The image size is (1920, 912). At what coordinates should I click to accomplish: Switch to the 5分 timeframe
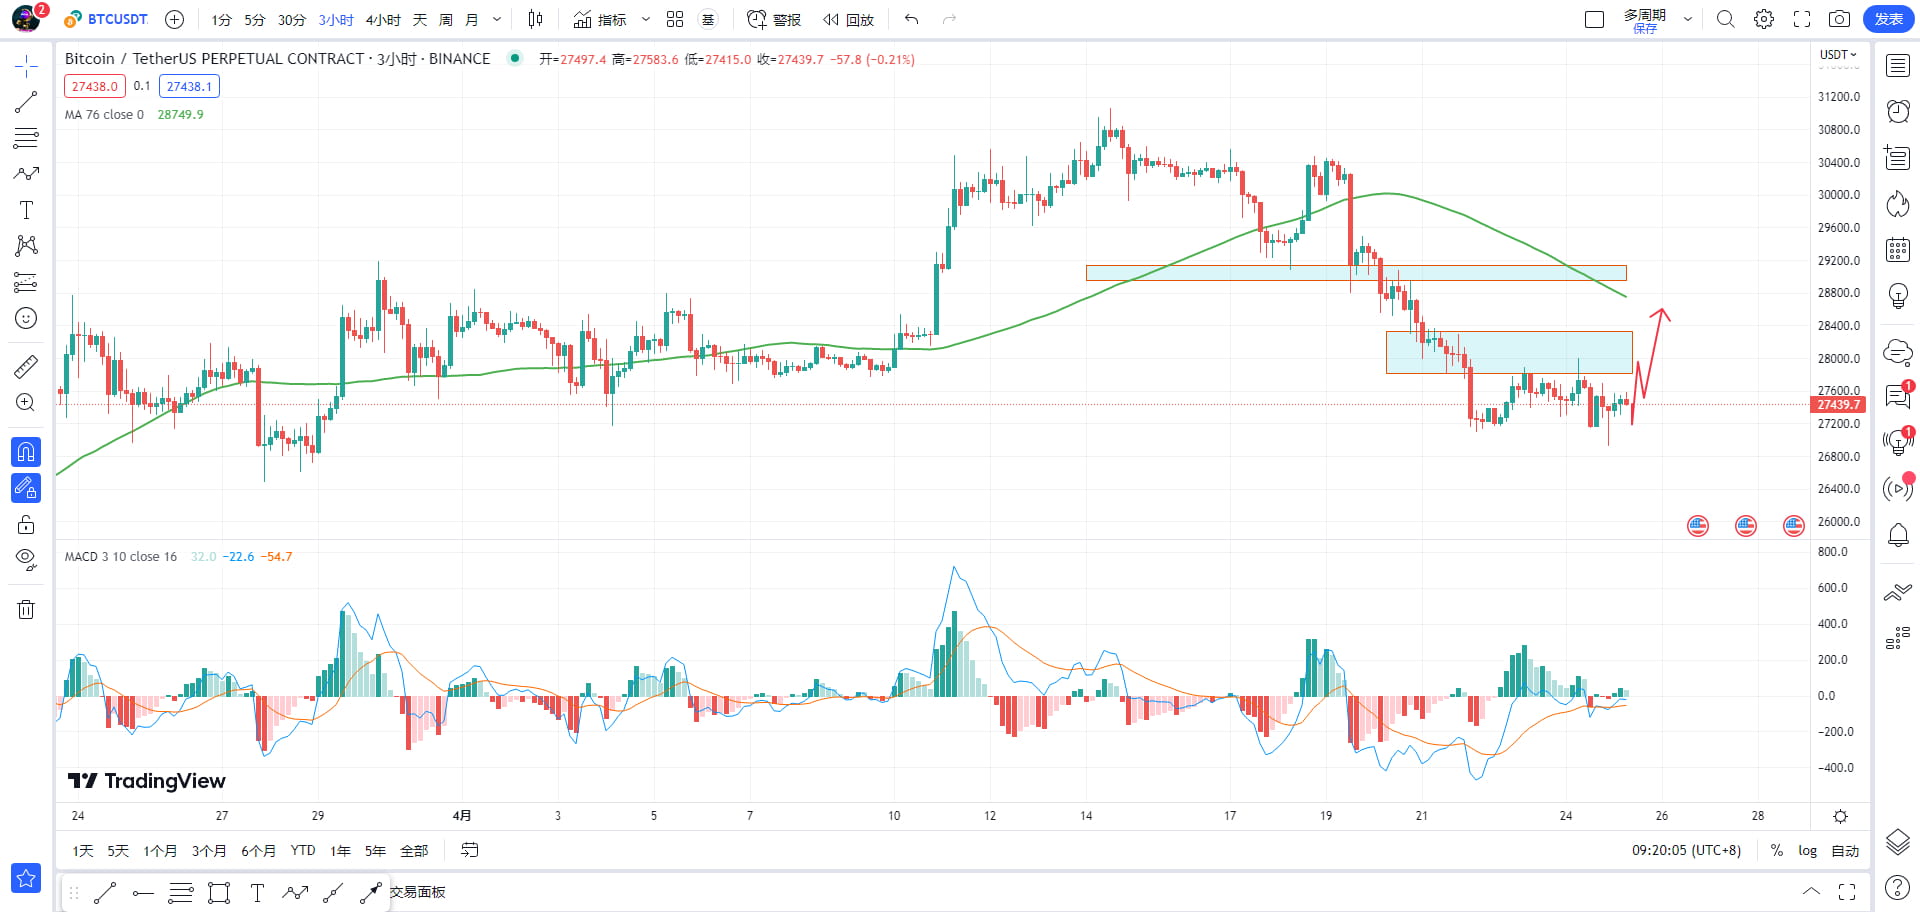[x=255, y=20]
